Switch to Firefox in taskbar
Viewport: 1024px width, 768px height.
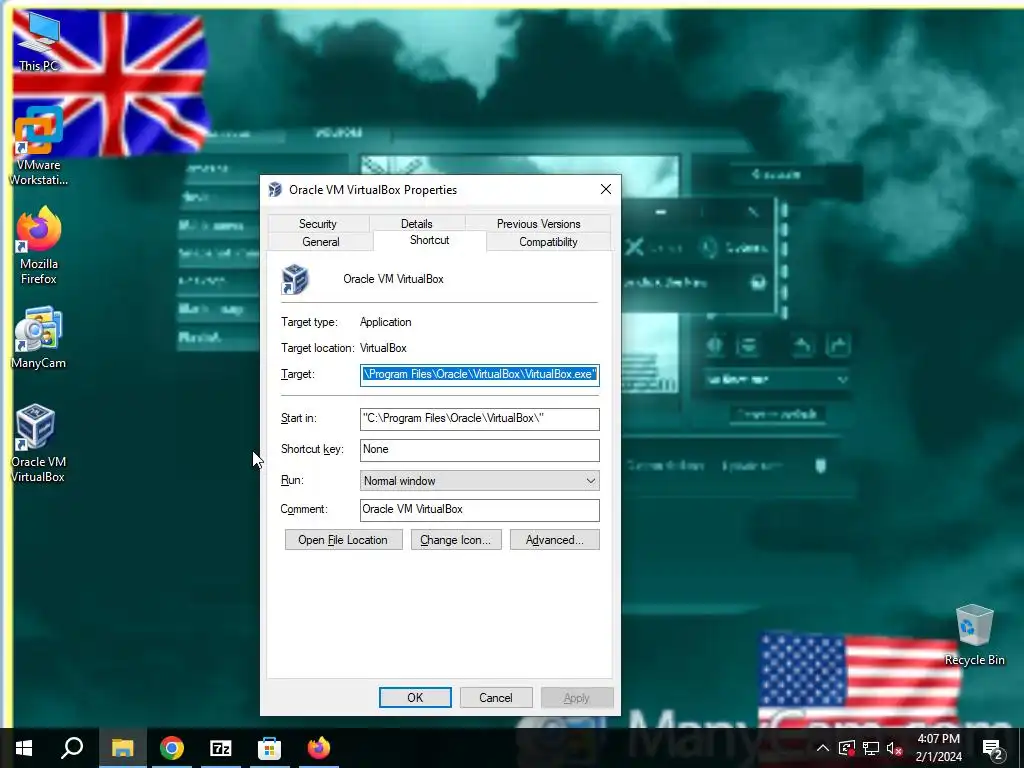319,748
